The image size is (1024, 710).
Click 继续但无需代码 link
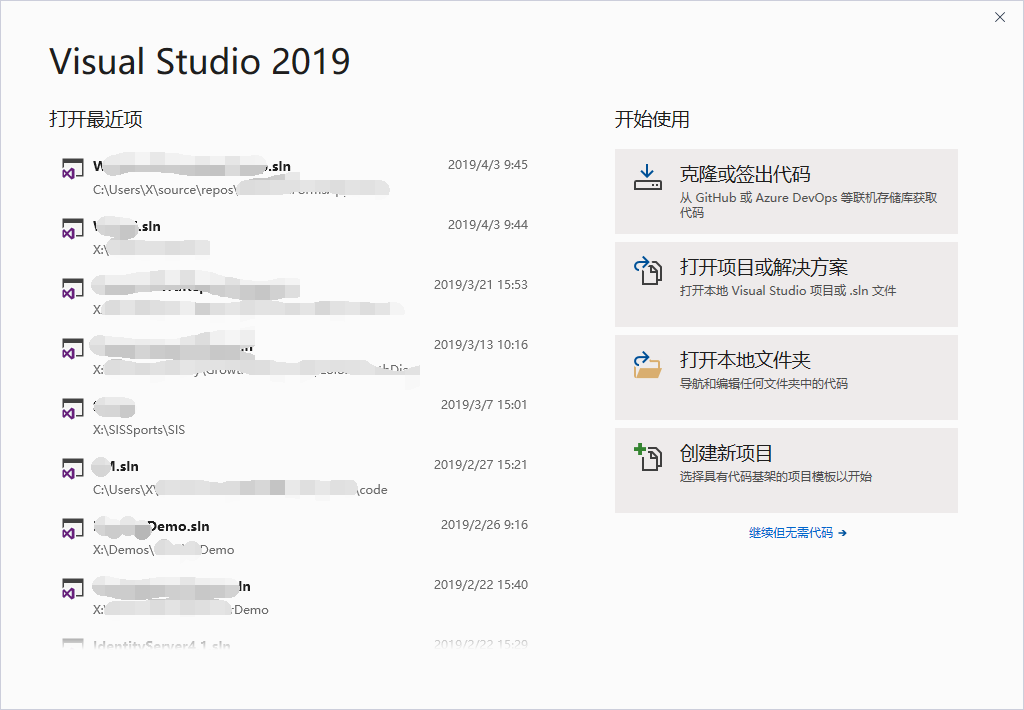pyautogui.click(x=797, y=533)
